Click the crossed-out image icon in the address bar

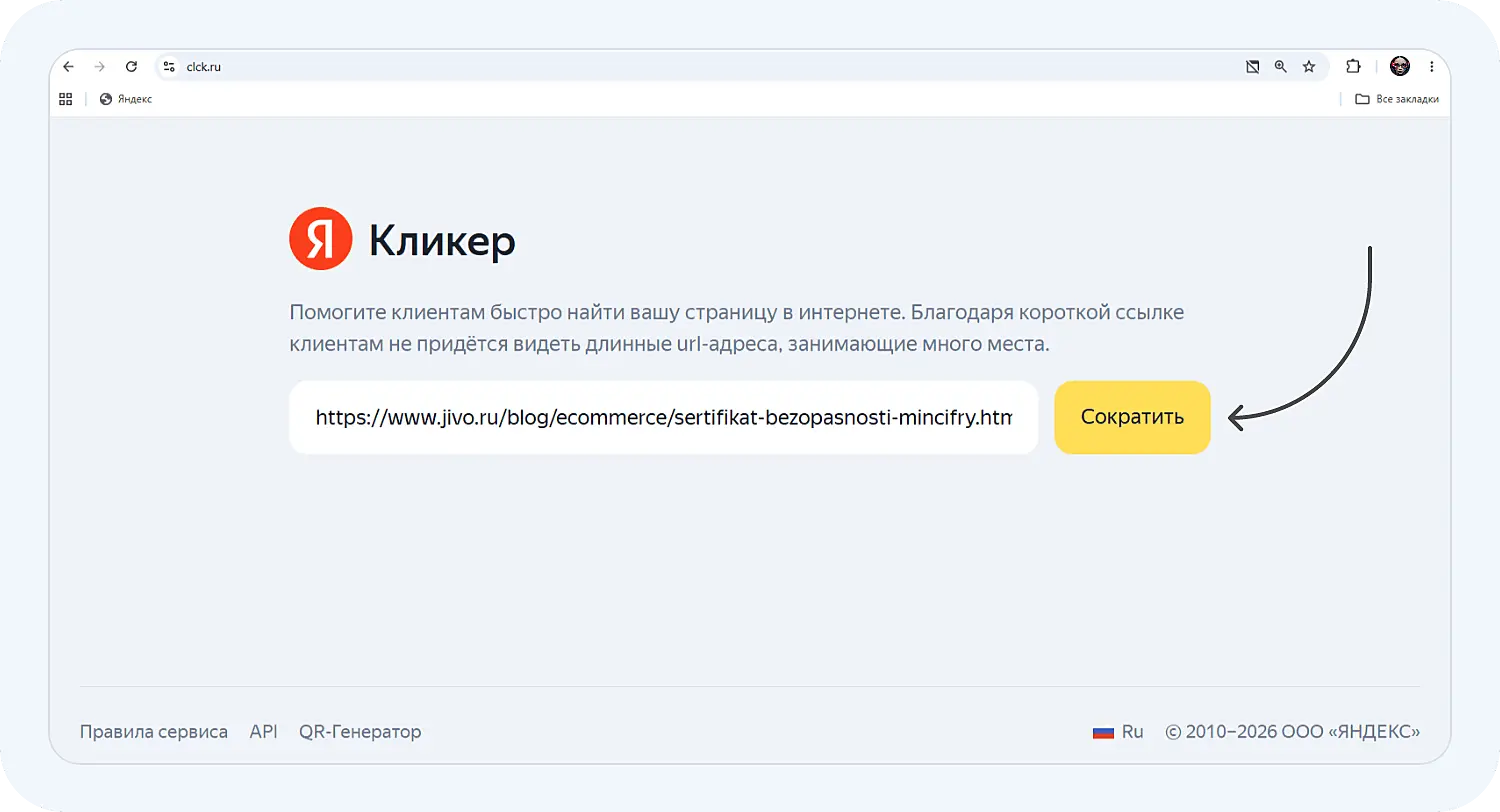pyautogui.click(x=1252, y=67)
